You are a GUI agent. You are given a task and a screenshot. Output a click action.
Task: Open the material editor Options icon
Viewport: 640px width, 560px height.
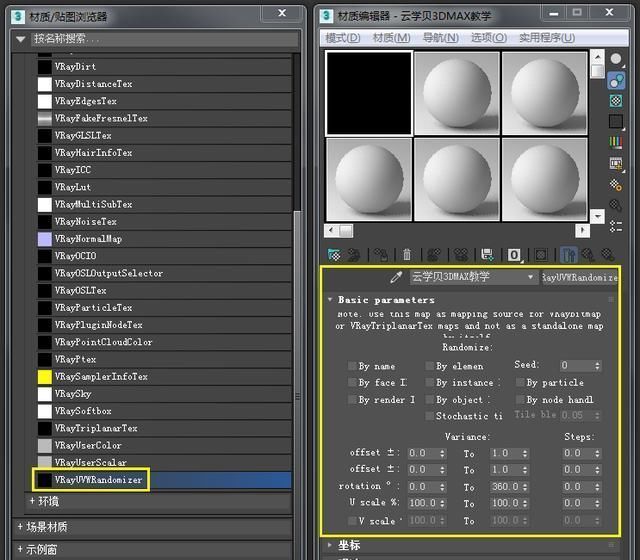click(616, 185)
